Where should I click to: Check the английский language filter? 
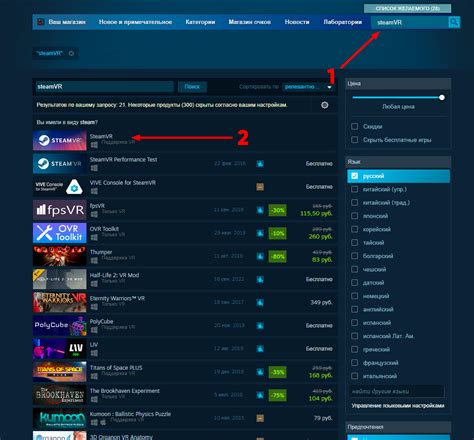355,309
